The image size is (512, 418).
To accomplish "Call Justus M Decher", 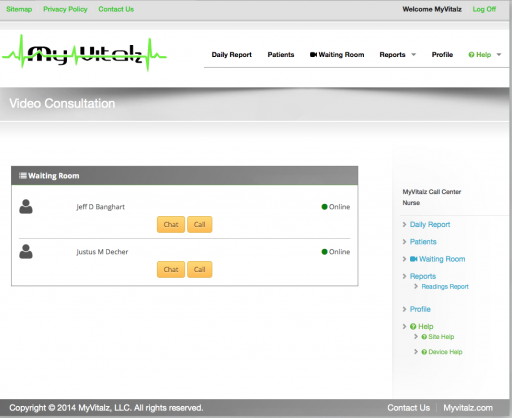I will tap(200, 269).
